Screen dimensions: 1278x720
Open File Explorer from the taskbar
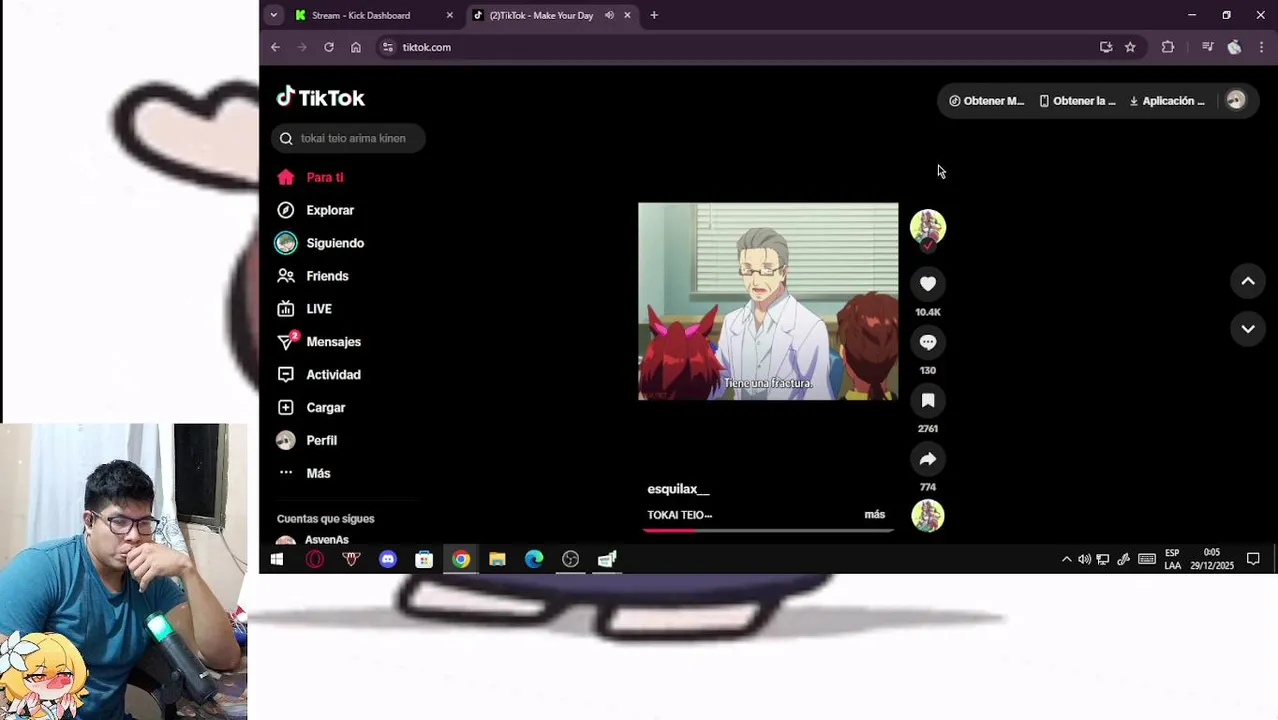pos(497,559)
